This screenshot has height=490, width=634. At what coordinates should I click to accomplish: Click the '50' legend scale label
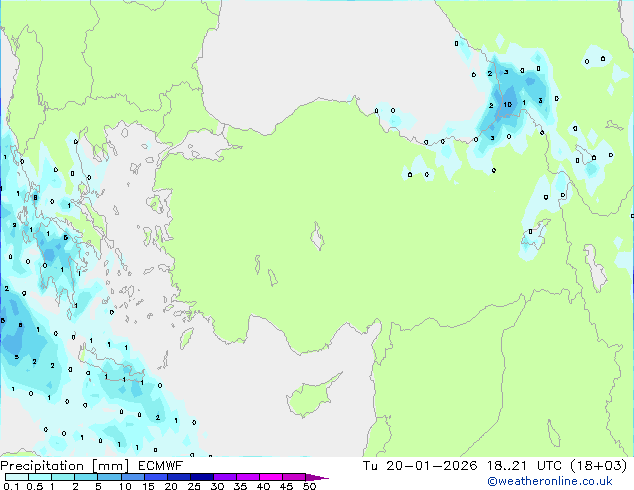310,486
